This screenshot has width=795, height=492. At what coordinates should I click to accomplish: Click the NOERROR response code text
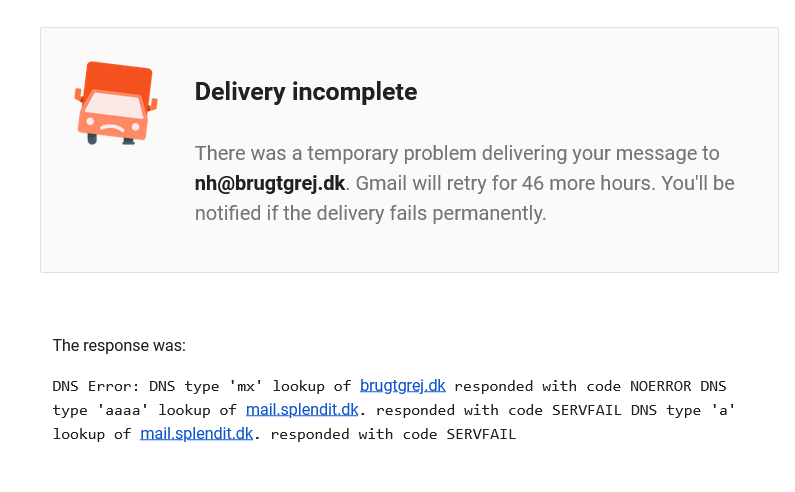661,386
